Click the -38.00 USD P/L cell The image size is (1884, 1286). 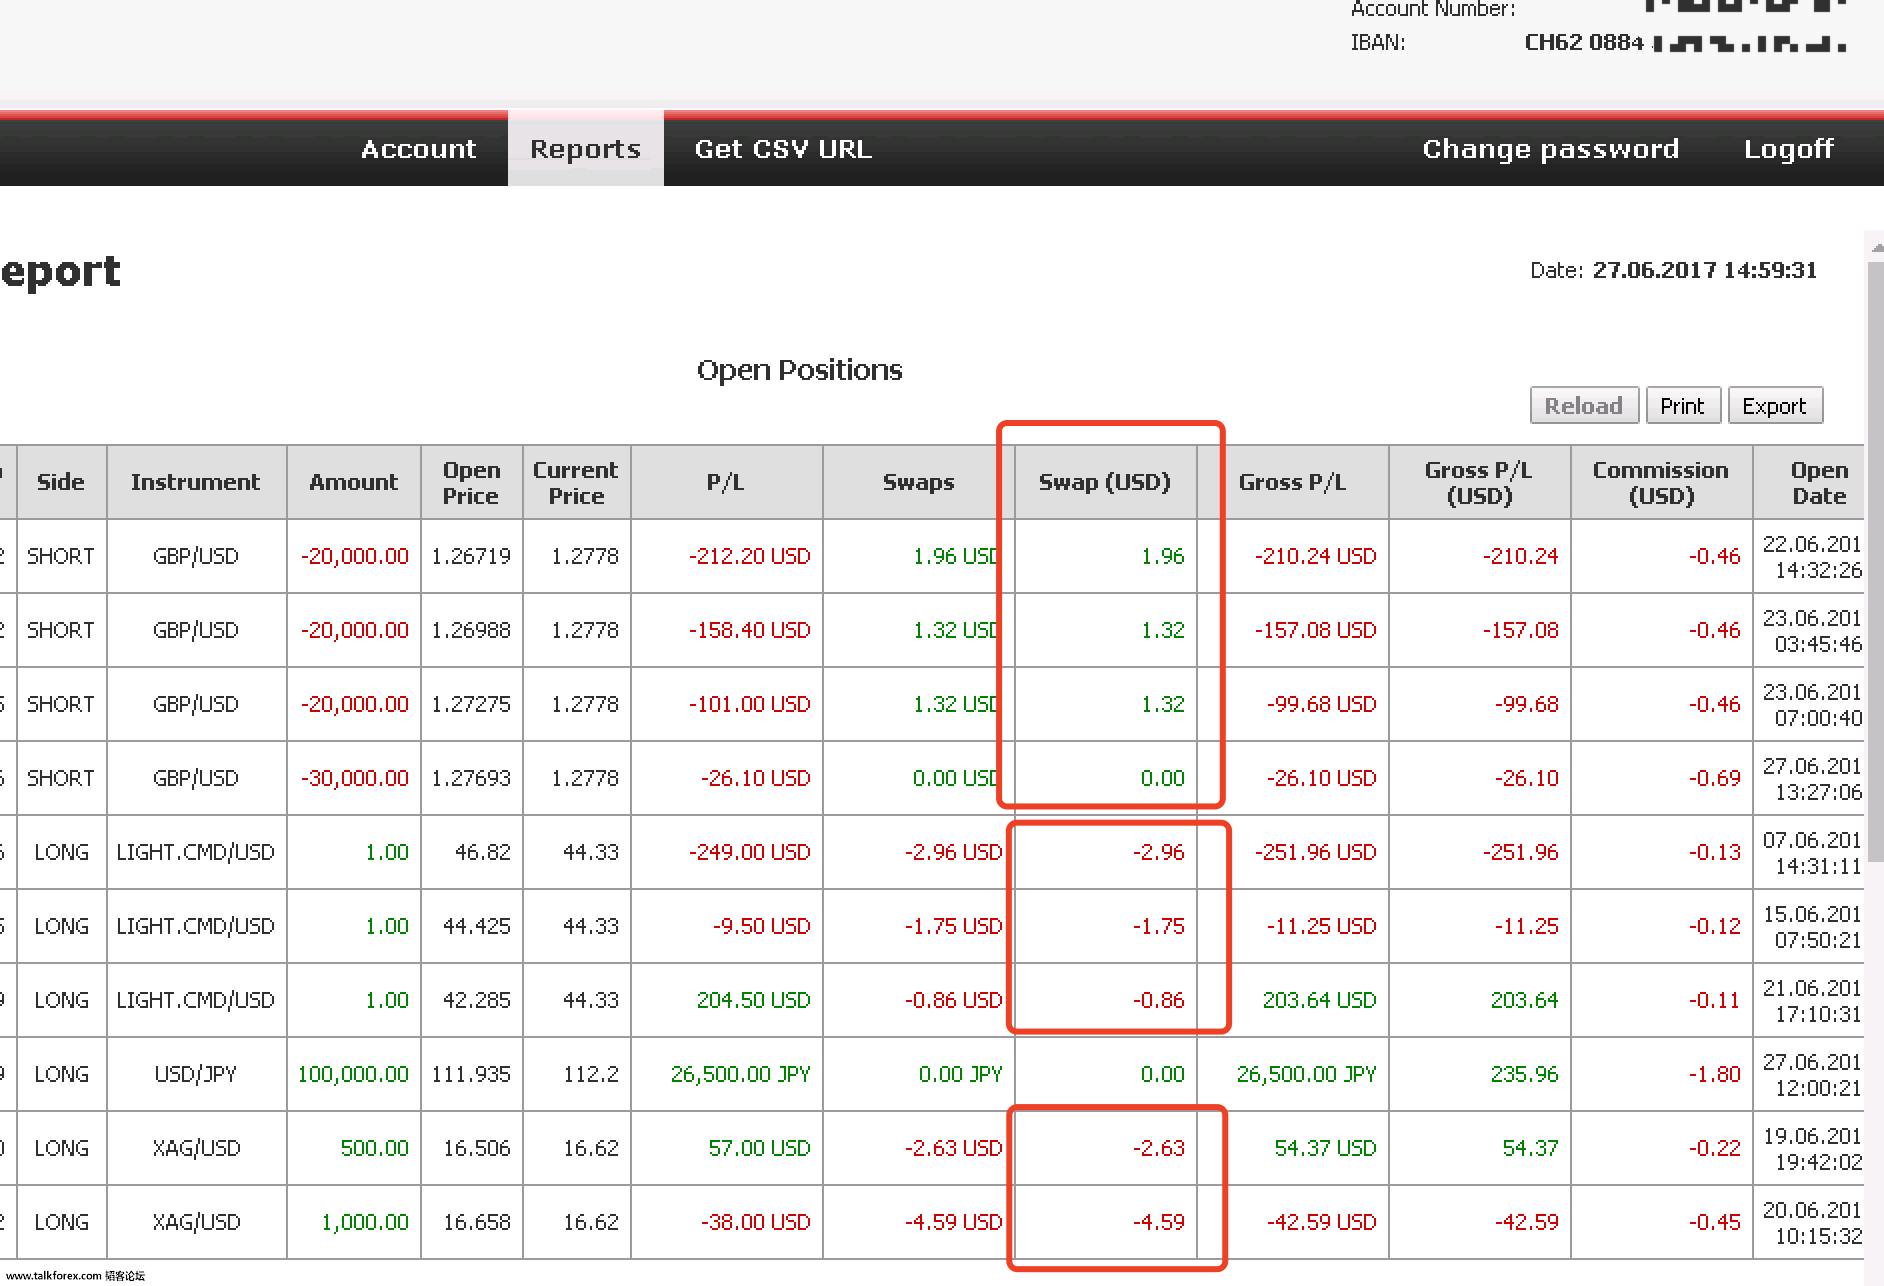(x=726, y=1222)
